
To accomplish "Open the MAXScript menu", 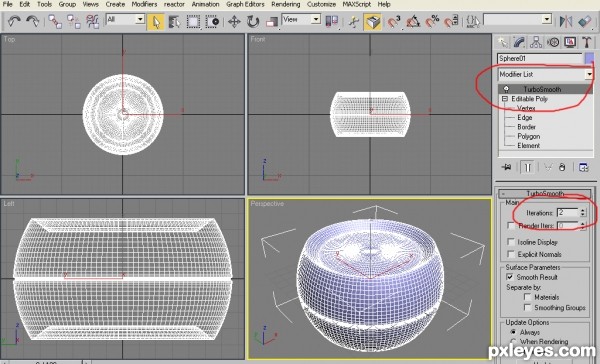I will coord(357,4).
